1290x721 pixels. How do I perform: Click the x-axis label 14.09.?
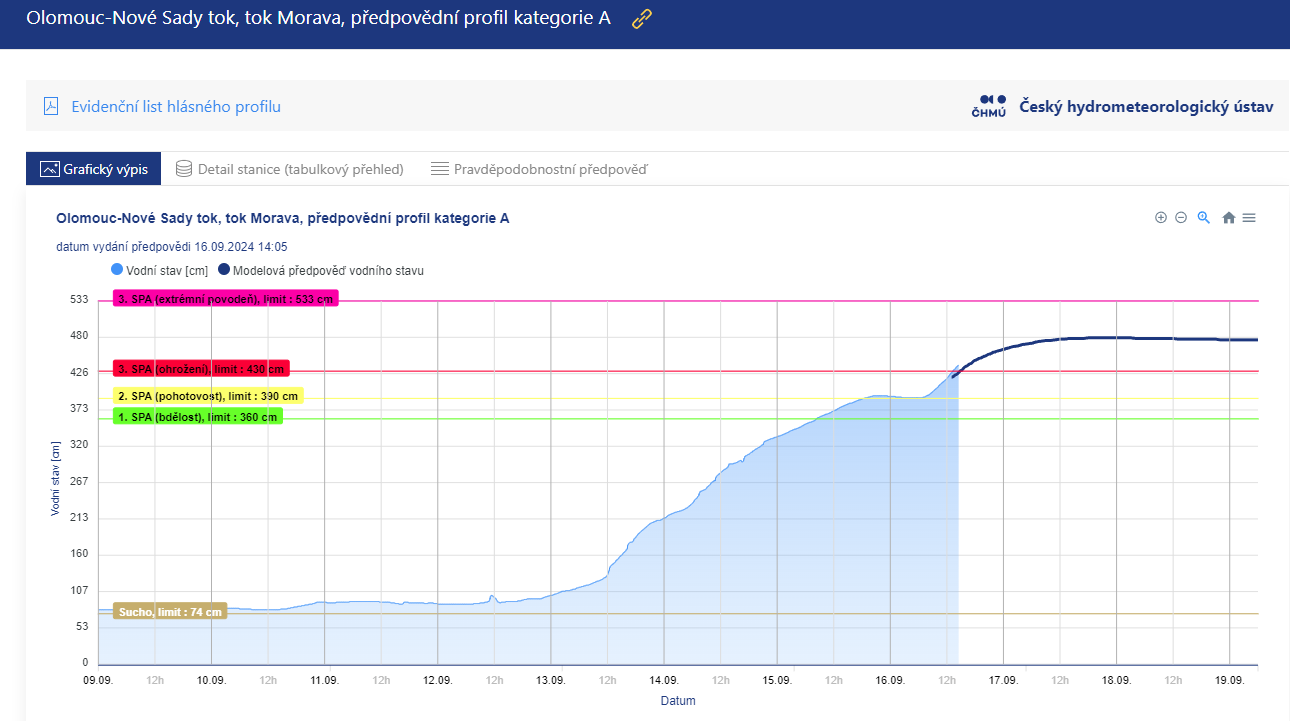(664, 680)
